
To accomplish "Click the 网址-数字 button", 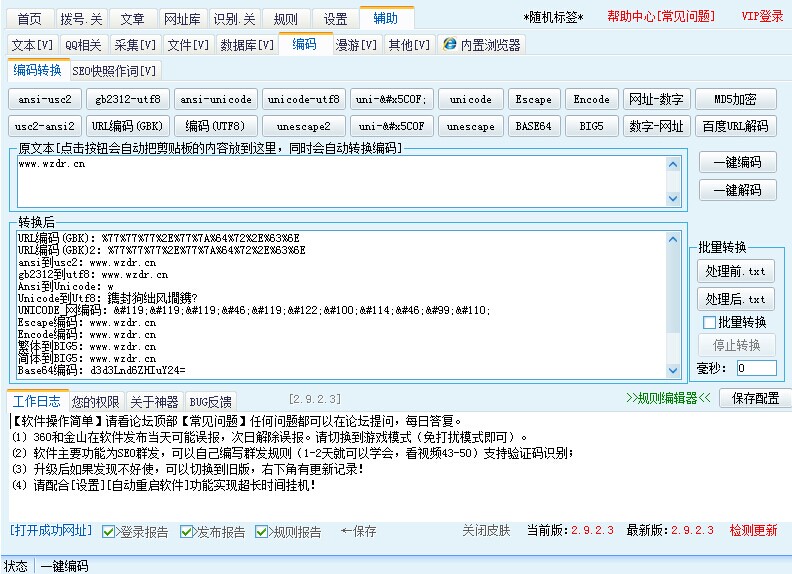I will click(656, 99).
